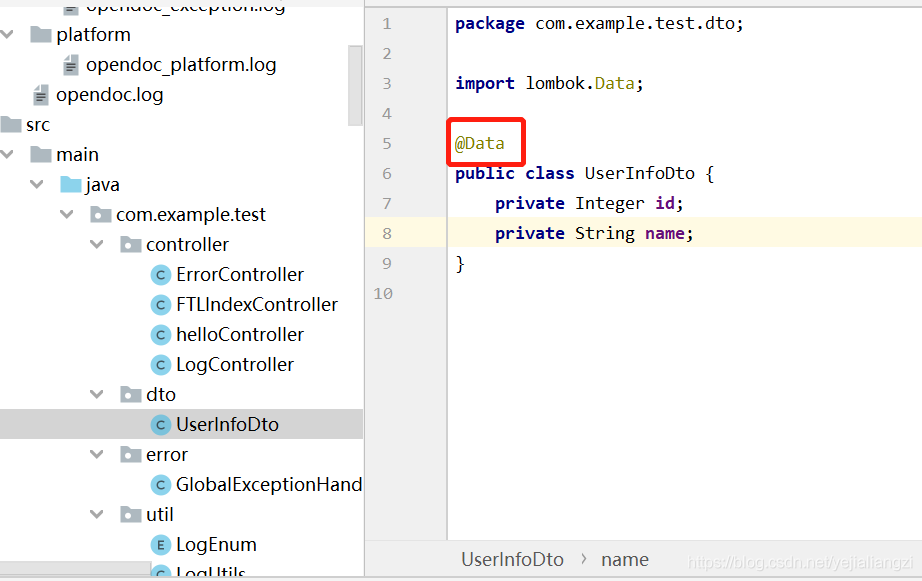This screenshot has width=922, height=581.
Task: Collapse the com.example.test package chevron
Action: coord(67,215)
